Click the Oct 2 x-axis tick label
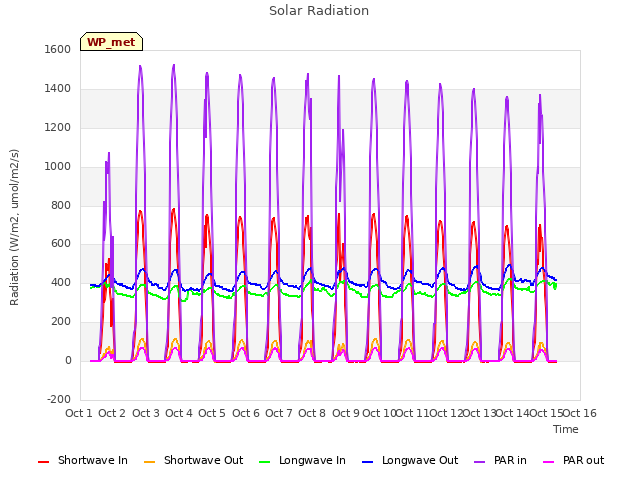Viewport: 640px width, 480px height. (x=112, y=413)
